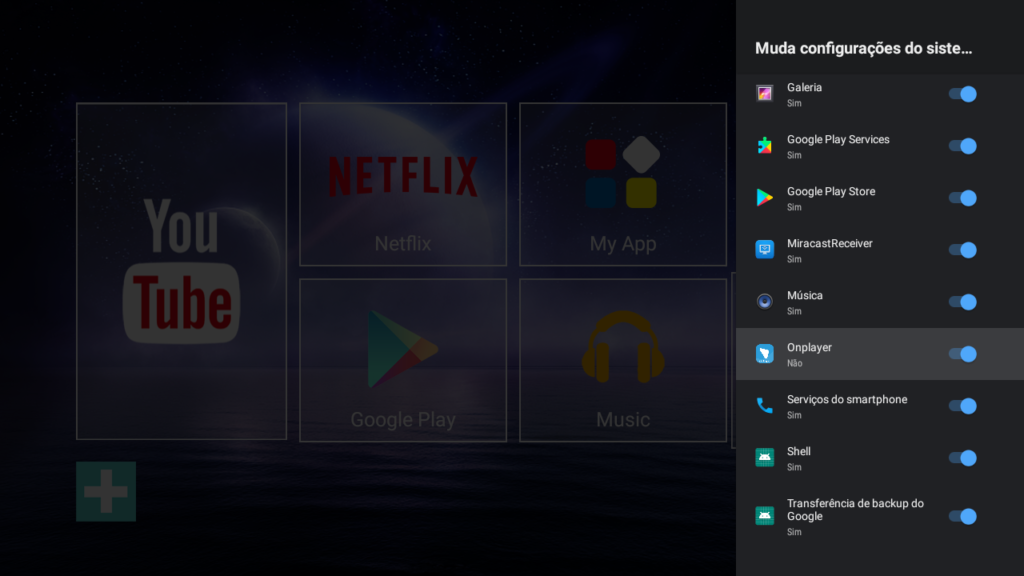1024x576 pixels.
Task: Disable the Shell permission switch
Action: tap(963, 458)
